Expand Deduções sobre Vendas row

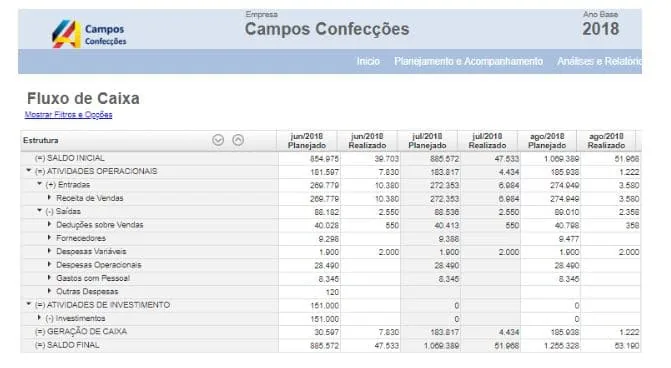(49, 224)
